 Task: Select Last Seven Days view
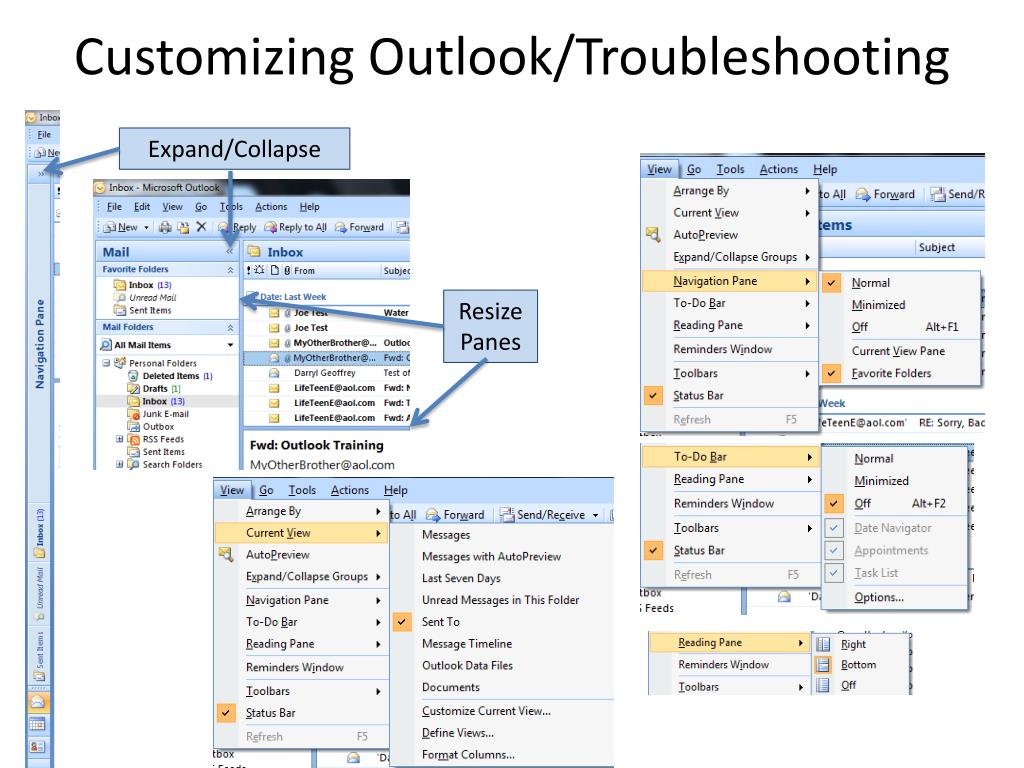pos(461,578)
